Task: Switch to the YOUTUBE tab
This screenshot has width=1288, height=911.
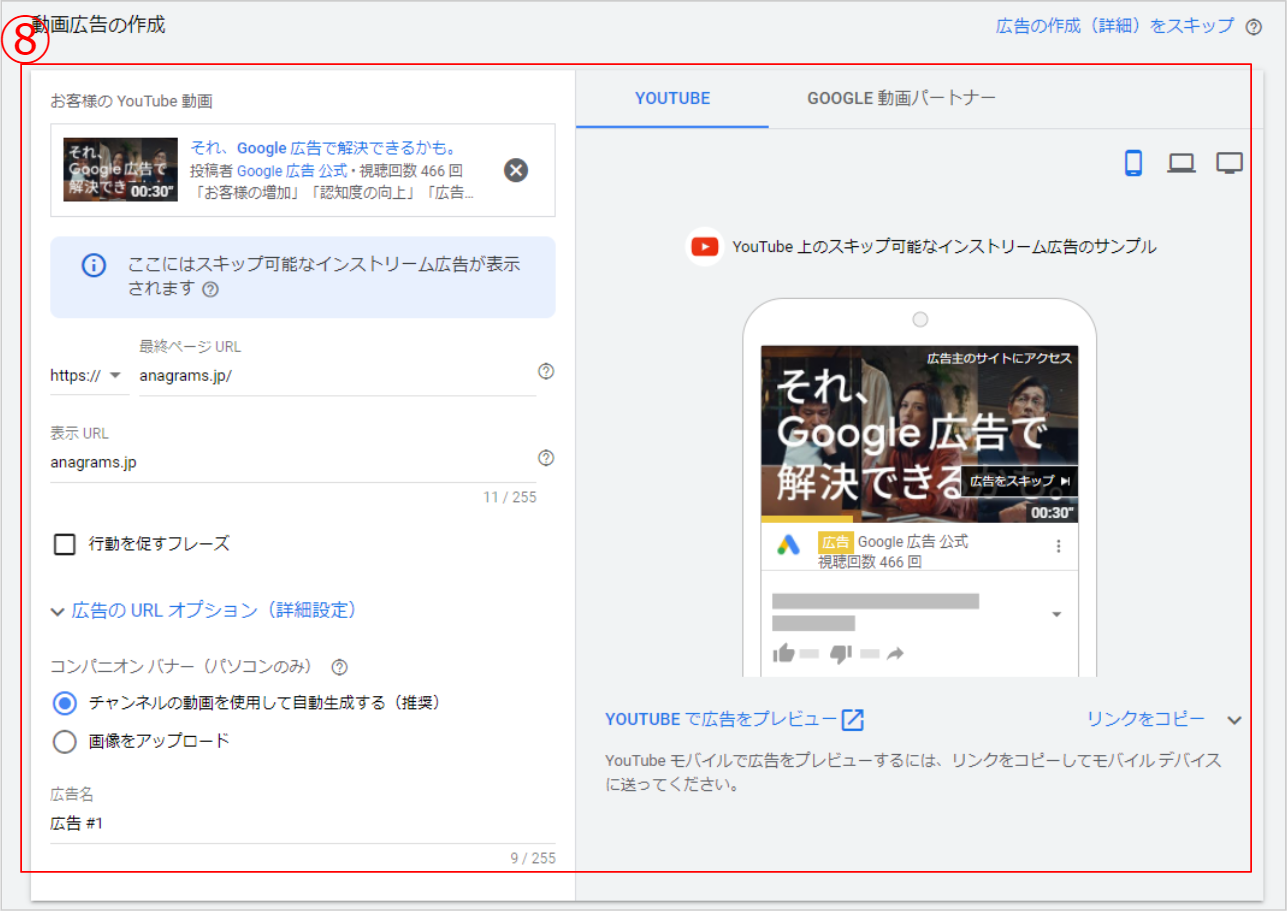Action: pyautogui.click(x=672, y=98)
